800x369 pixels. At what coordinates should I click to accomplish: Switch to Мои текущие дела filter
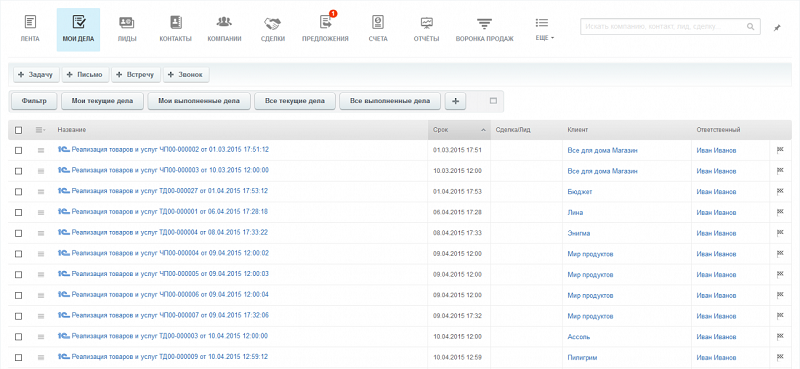click(x=103, y=101)
